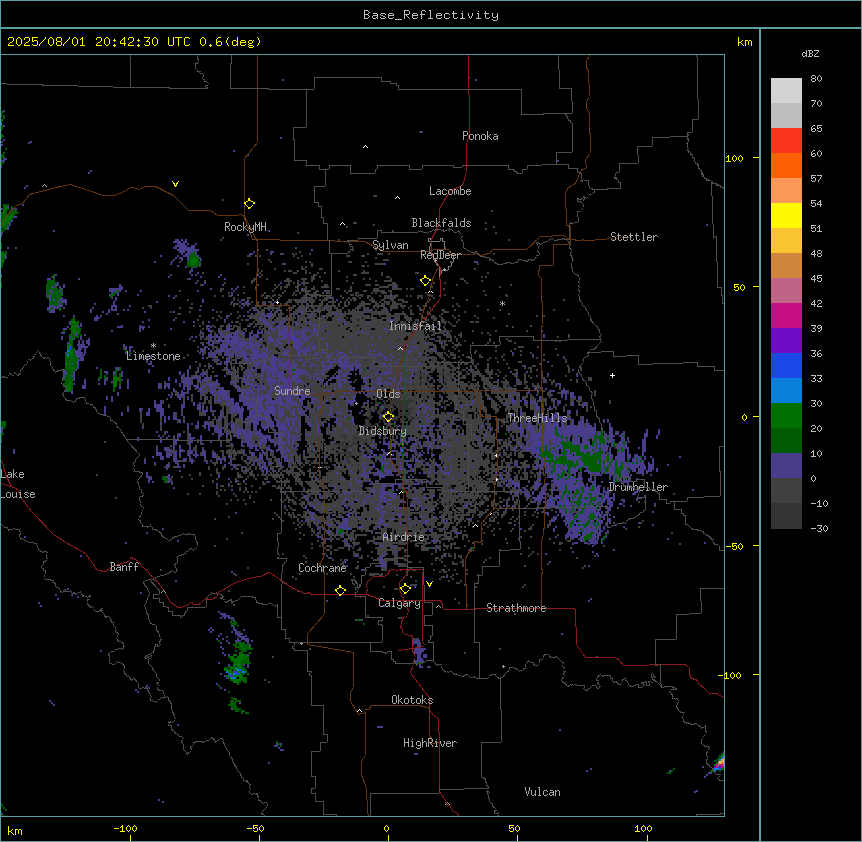
Task: Click the ThreeHills label
Action: 537,418
